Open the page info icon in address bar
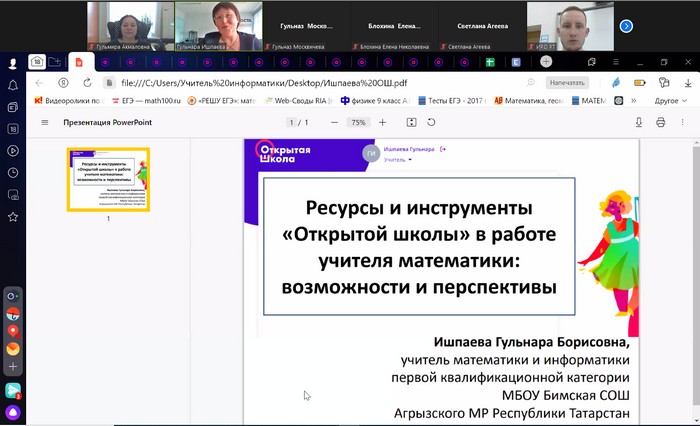Image resolution: width=700 pixels, height=426 pixels. (108, 83)
